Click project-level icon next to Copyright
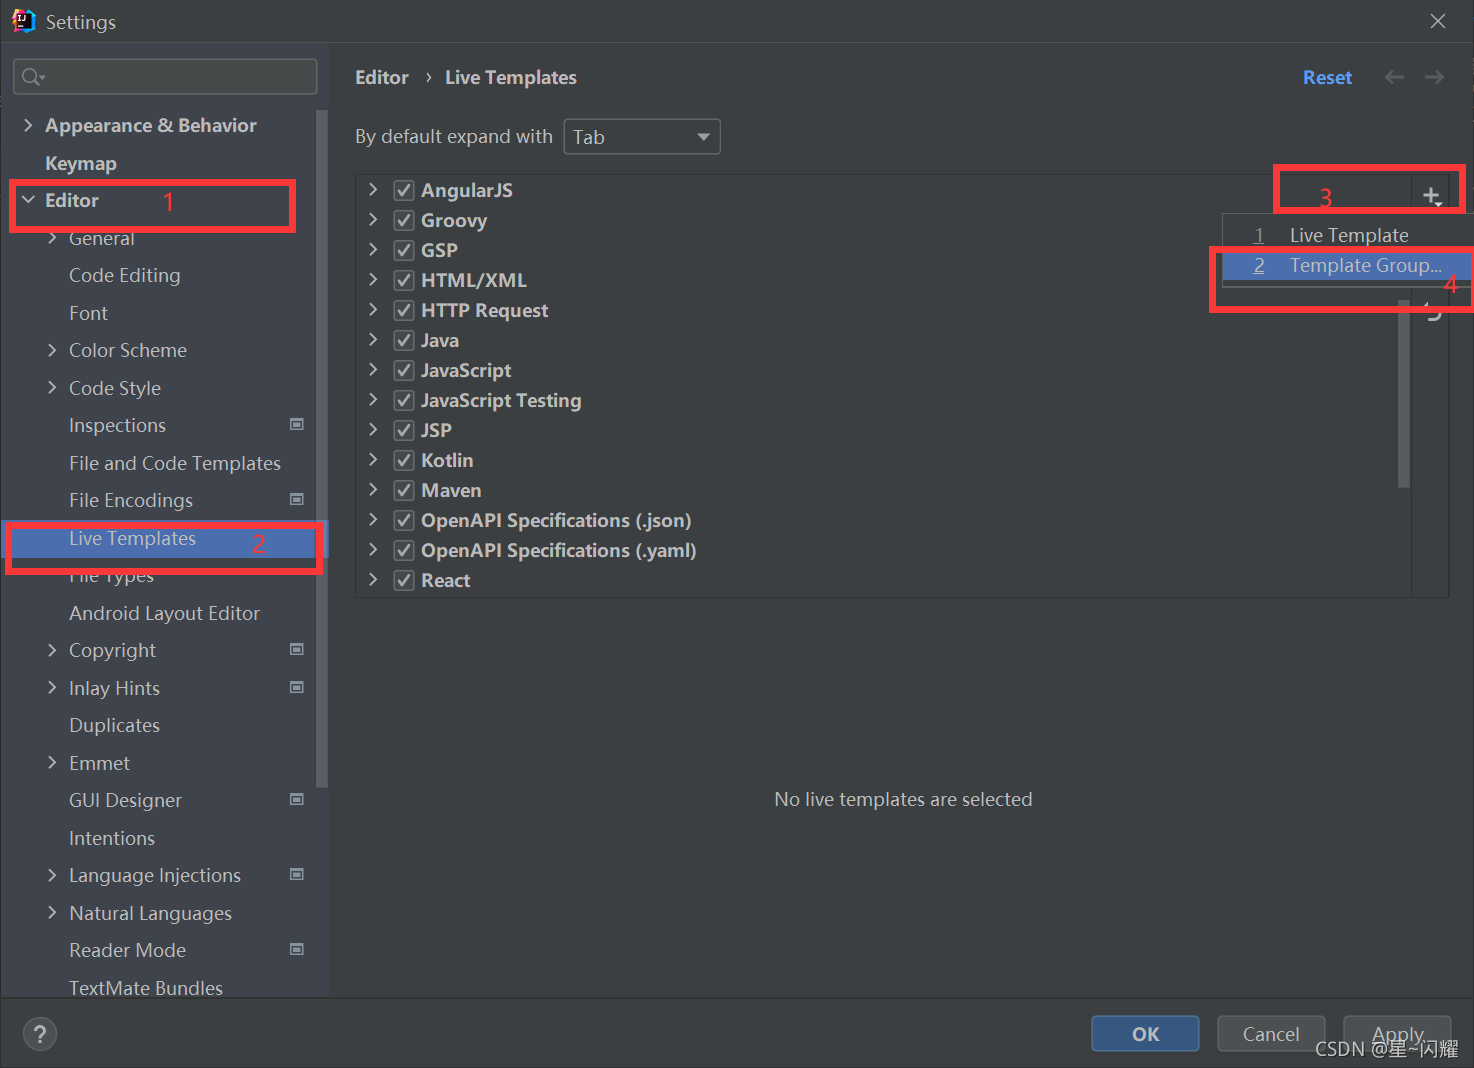Viewport: 1474px width, 1068px height. tap(297, 649)
